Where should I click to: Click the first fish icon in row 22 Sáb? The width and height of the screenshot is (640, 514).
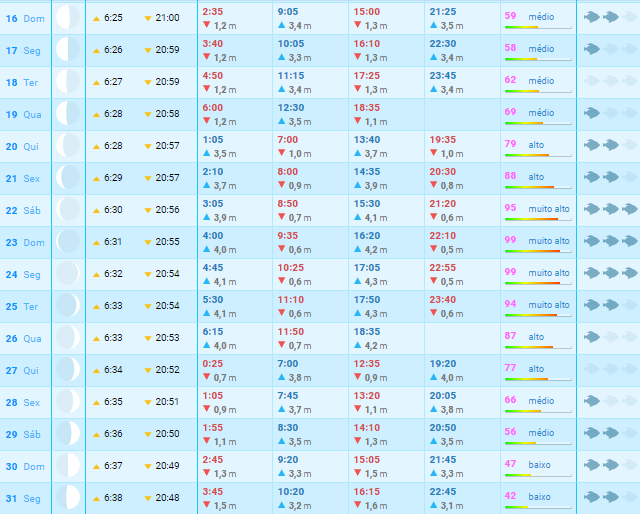coord(592,209)
